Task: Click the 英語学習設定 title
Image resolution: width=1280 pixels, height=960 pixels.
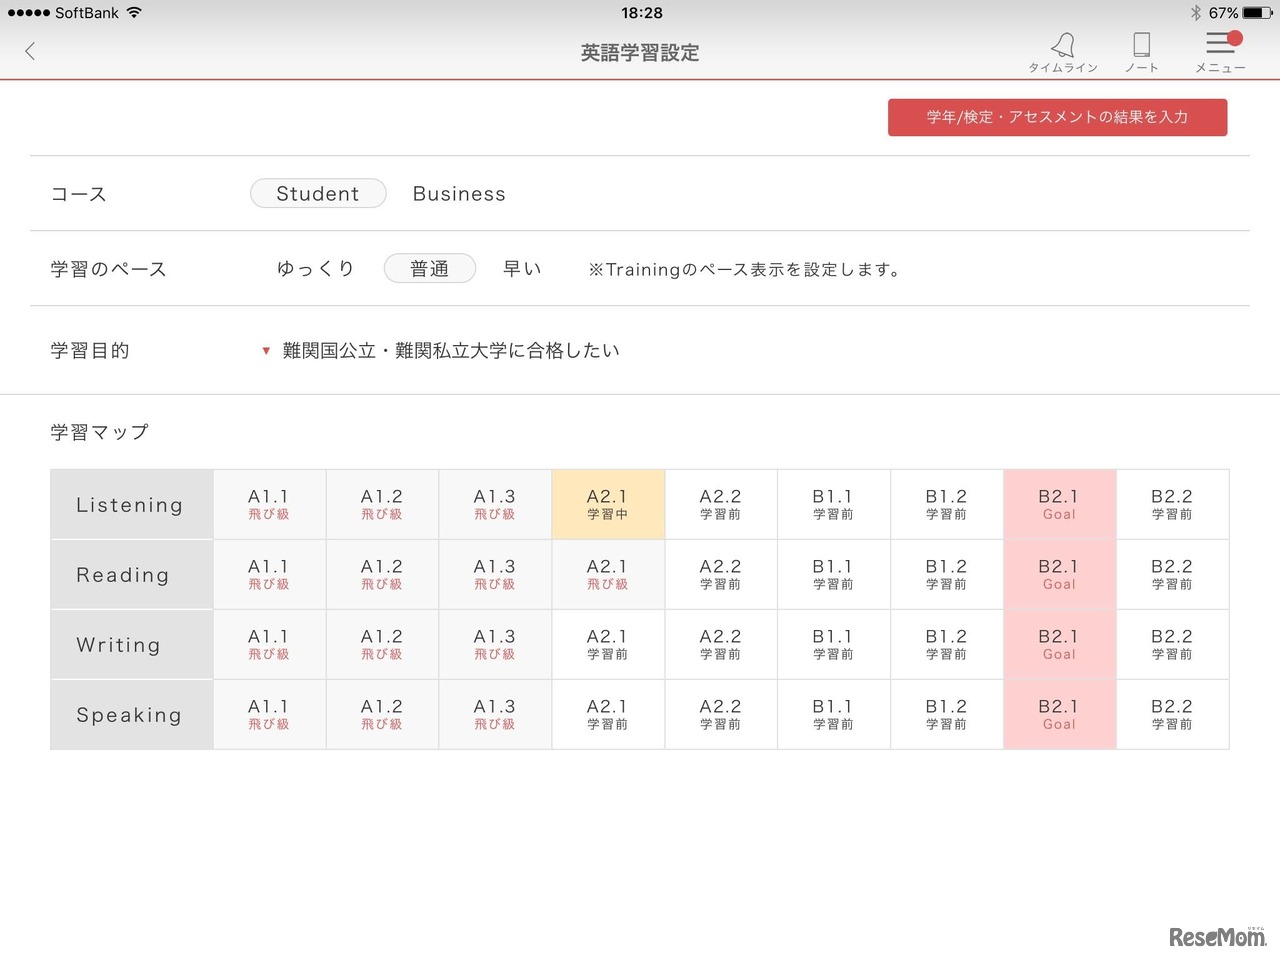Action: point(639,52)
